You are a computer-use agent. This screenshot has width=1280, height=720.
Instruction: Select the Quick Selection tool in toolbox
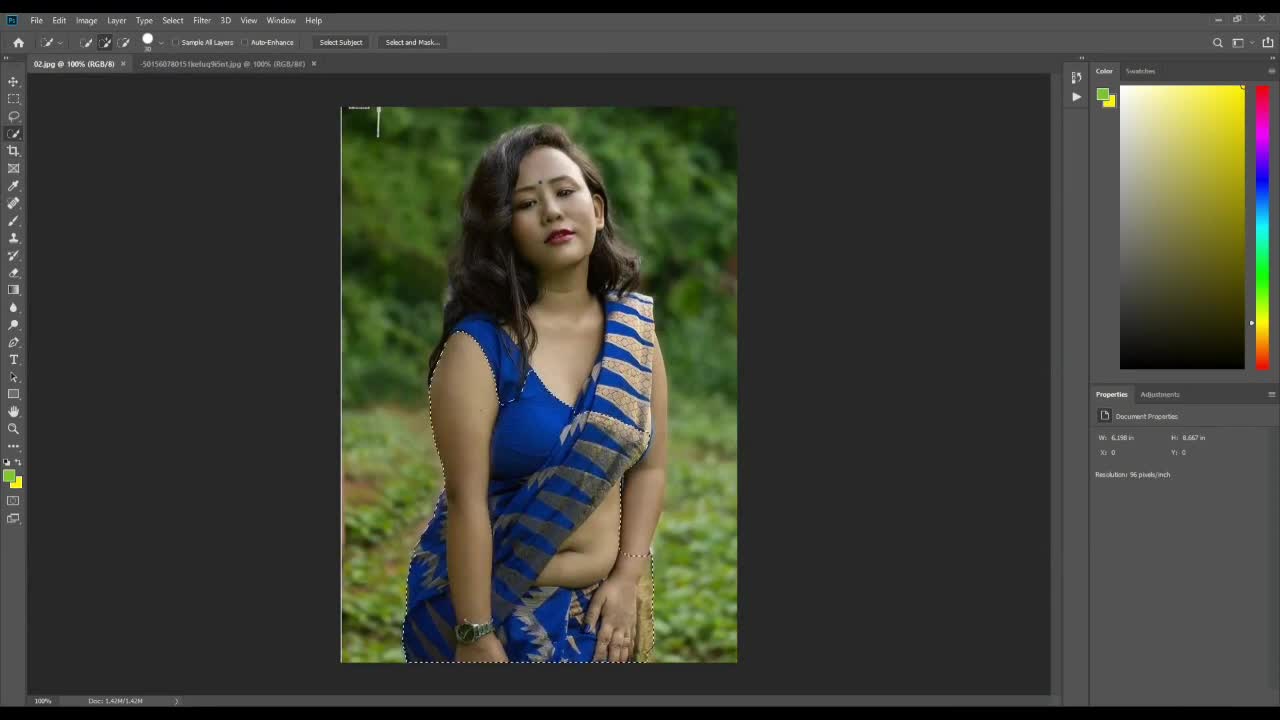[x=13, y=133]
